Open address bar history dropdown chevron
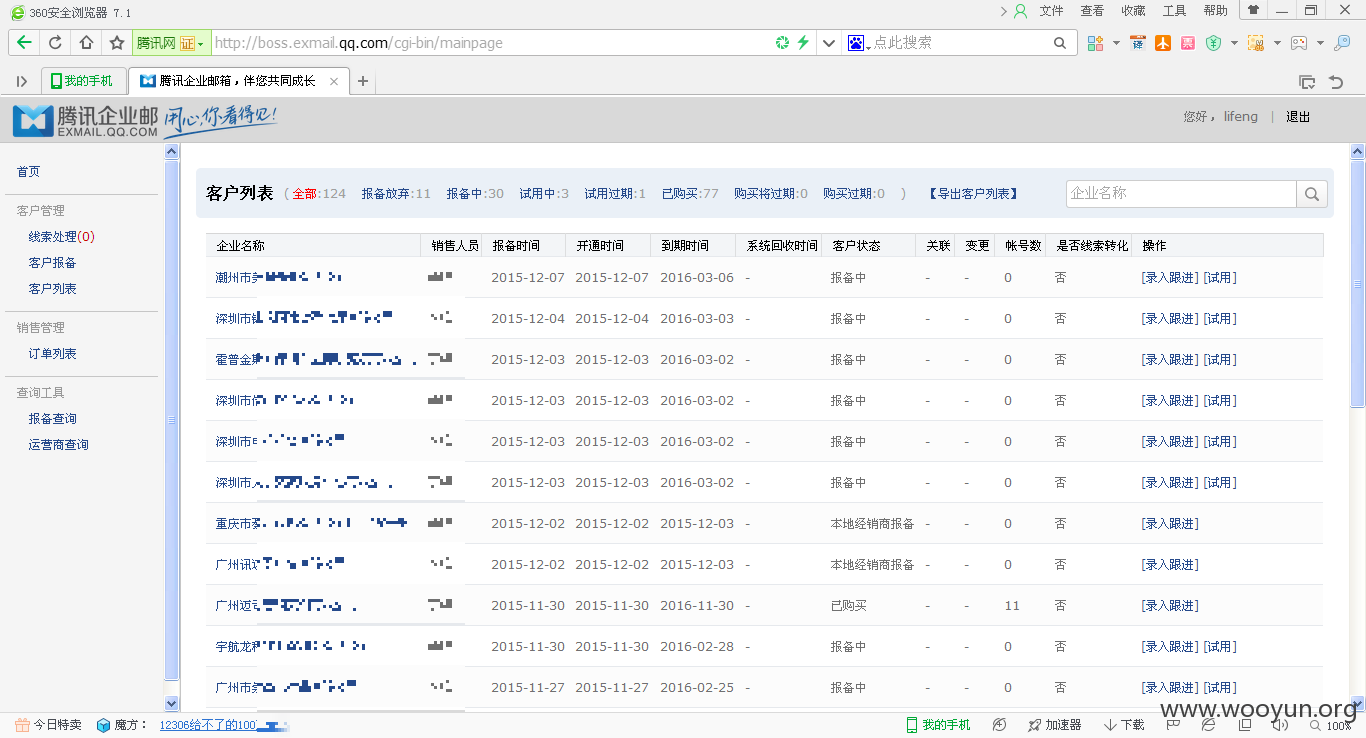 point(828,43)
